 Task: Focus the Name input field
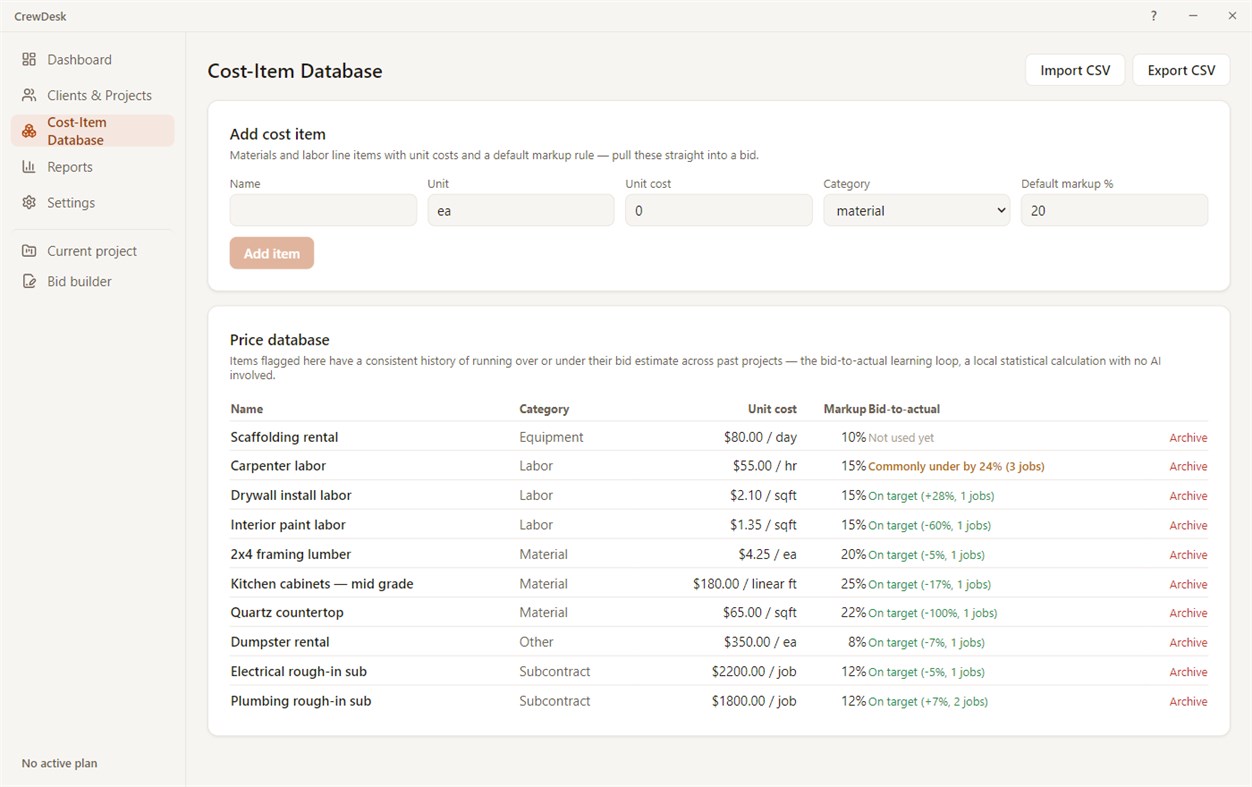(323, 211)
